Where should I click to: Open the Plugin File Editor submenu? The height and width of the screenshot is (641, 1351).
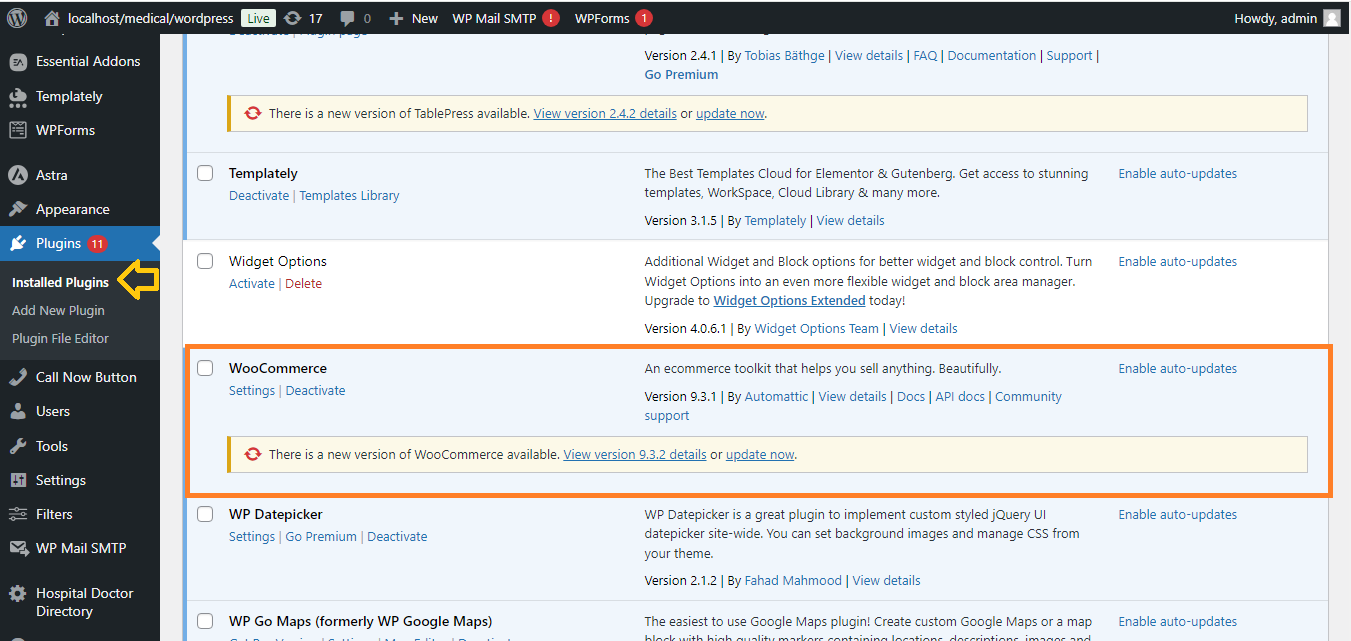60,339
